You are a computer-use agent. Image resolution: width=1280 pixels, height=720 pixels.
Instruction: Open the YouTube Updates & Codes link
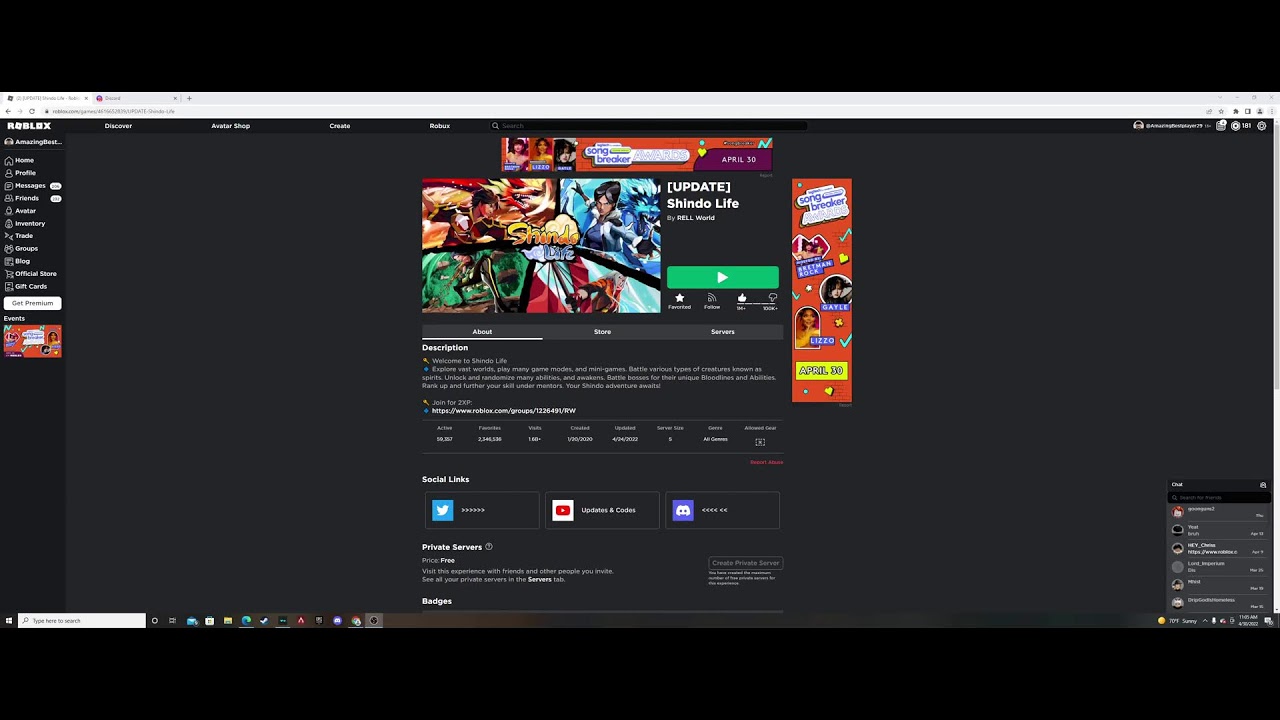click(x=602, y=510)
